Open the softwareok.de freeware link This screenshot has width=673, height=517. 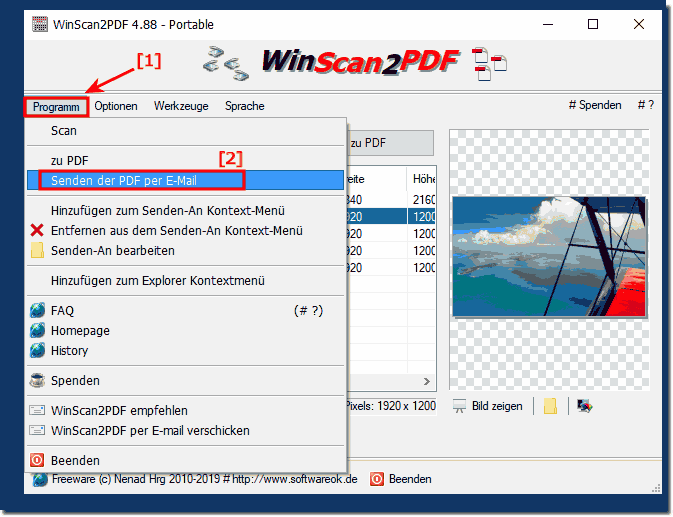coord(205,479)
